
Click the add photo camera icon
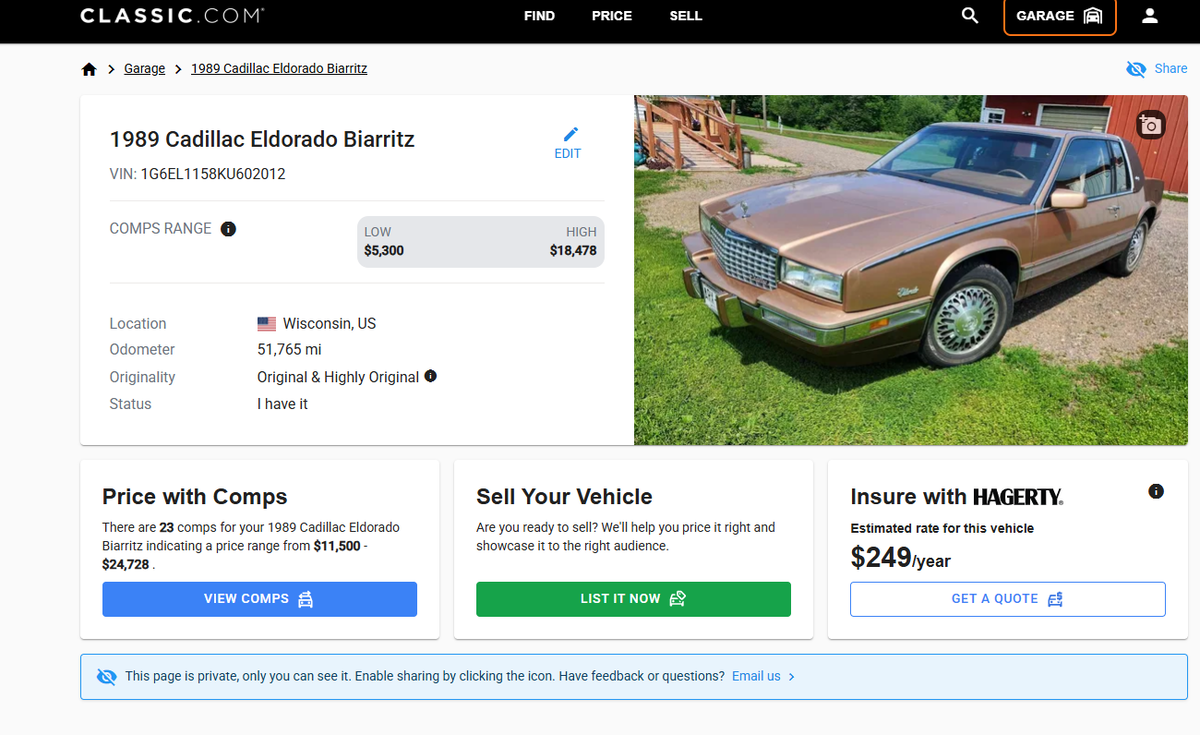click(1151, 125)
